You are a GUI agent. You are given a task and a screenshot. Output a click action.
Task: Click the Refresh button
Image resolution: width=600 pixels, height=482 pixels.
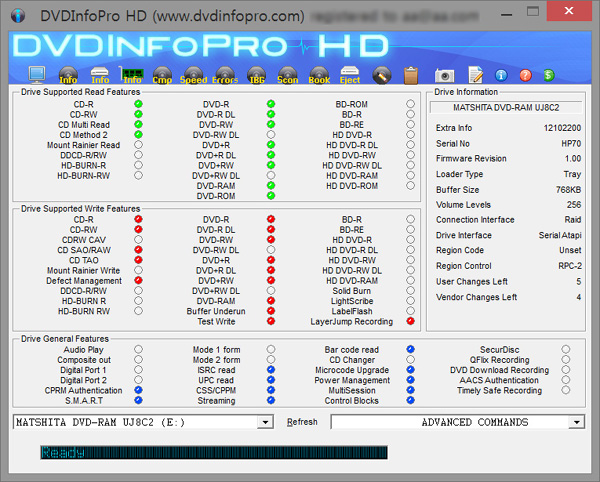(302, 422)
